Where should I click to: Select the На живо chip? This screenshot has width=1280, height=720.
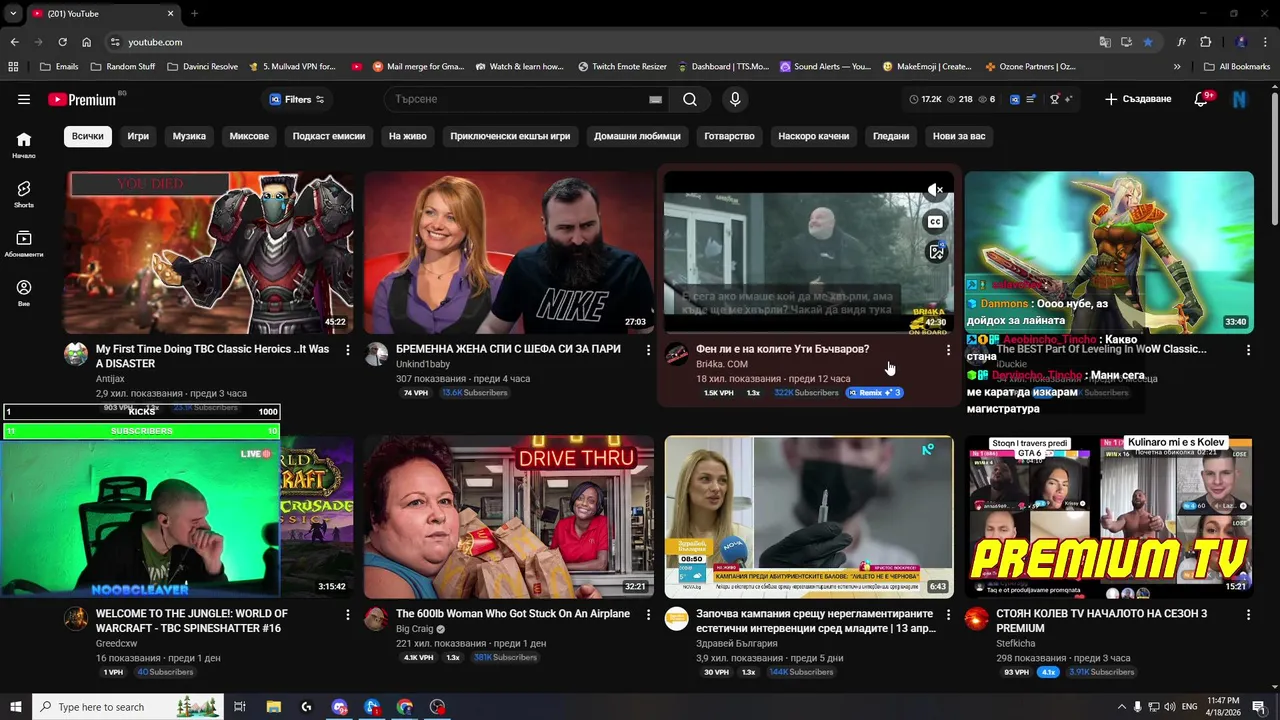point(407,136)
